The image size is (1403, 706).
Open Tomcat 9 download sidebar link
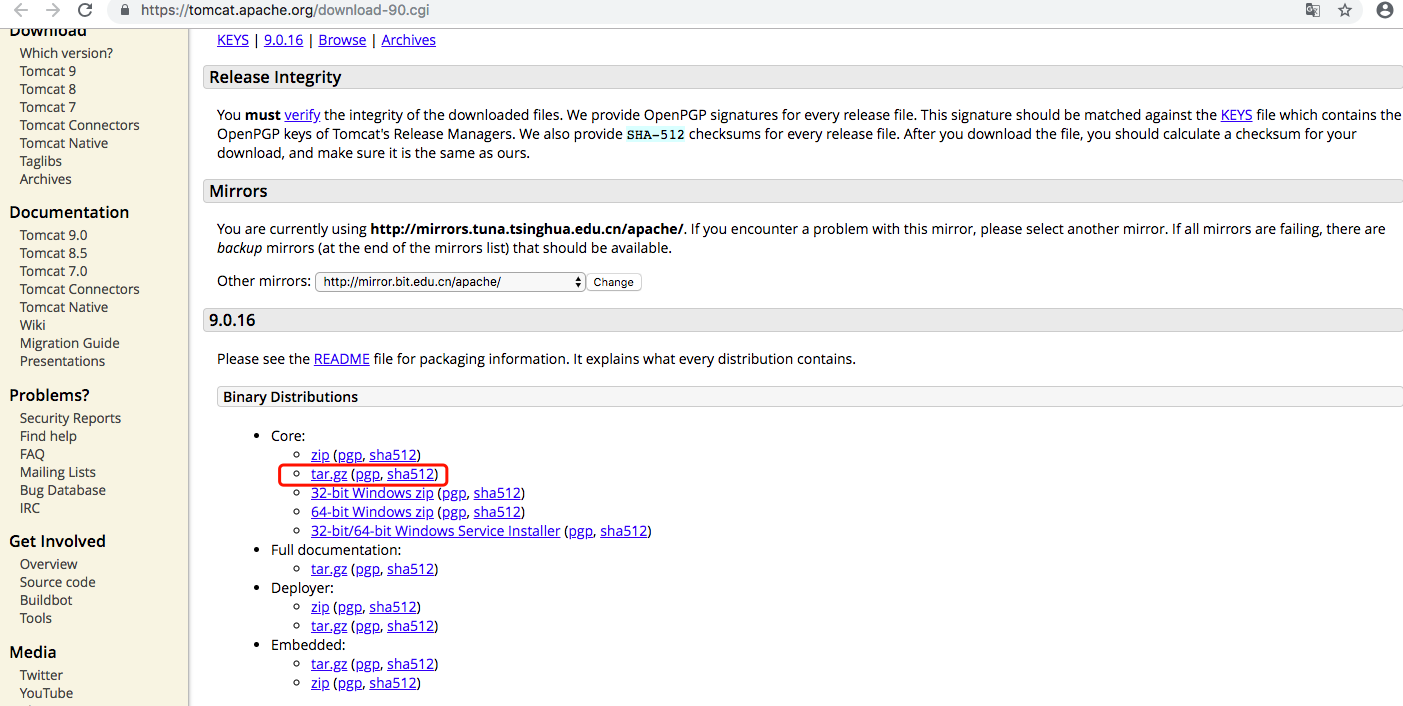click(x=48, y=71)
